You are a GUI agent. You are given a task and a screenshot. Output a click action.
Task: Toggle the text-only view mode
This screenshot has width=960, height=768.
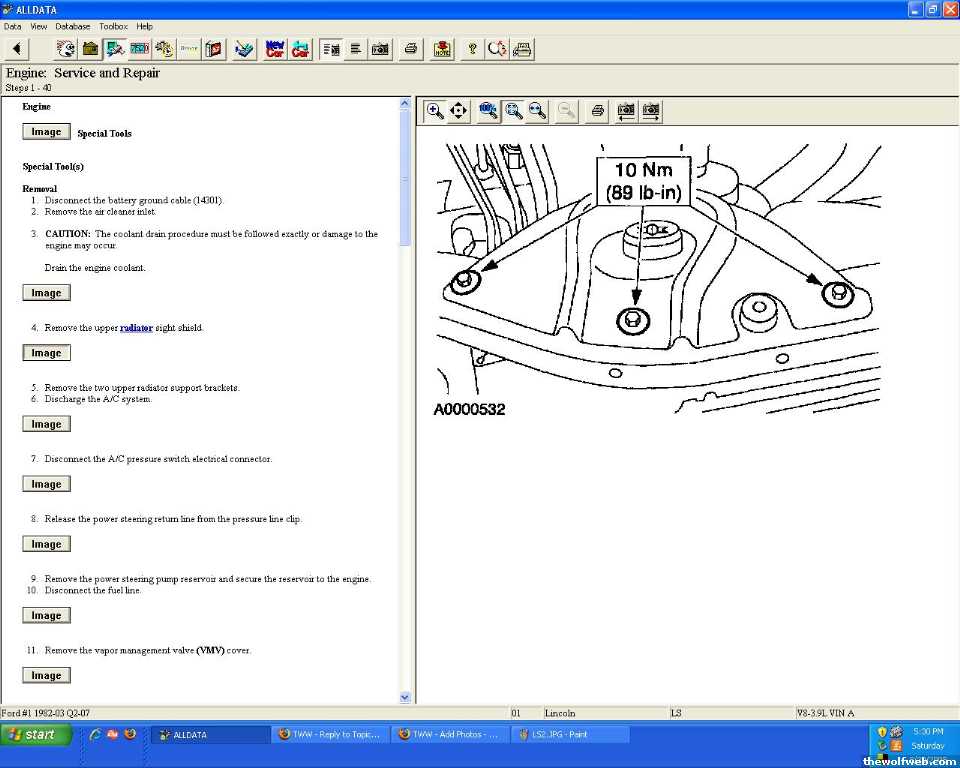(355, 49)
